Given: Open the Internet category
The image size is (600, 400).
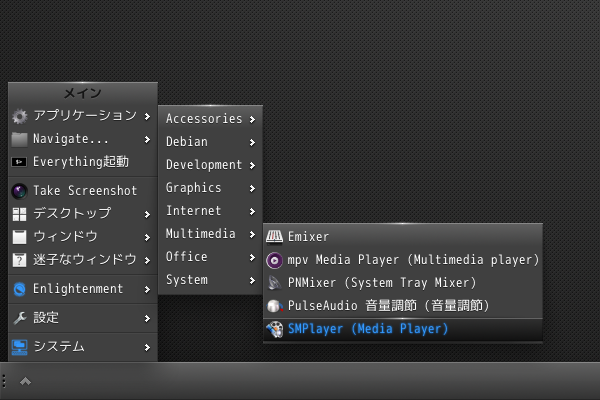Looking at the screenshot, I should pos(210,211).
